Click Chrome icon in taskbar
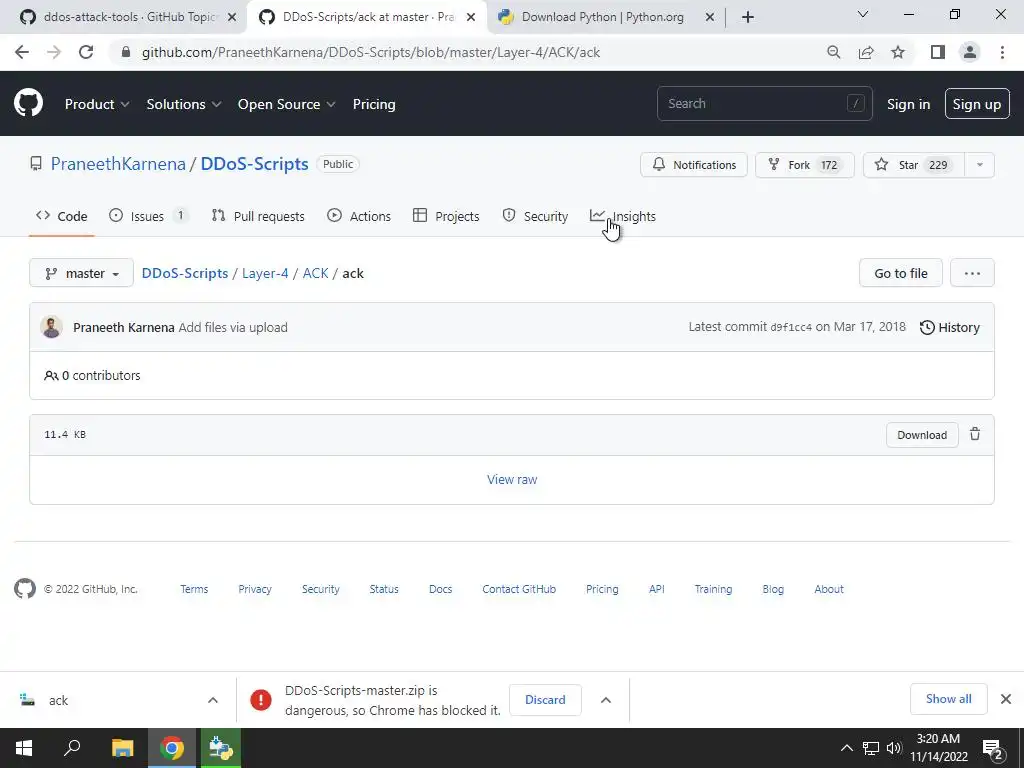 pyautogui.click(x=172, y=748)
